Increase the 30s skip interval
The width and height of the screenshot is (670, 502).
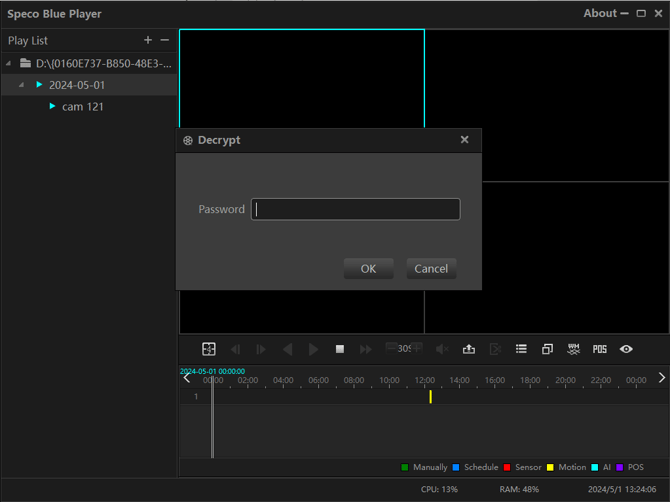417,348
